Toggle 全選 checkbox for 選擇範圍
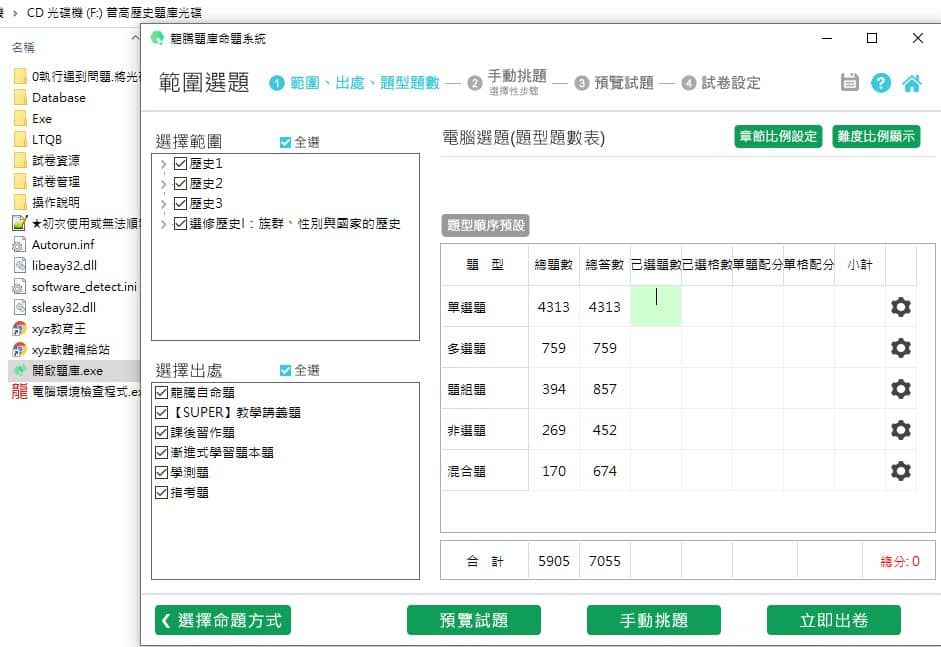This screenshot has width=941, height=647. click(x=285, y=142)
